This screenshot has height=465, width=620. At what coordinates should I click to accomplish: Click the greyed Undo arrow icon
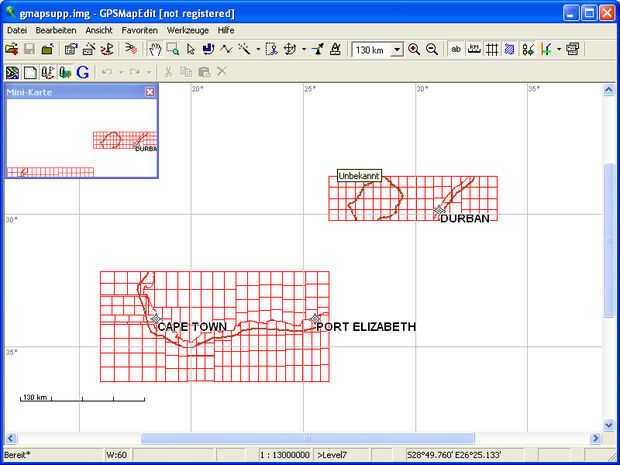[107, 72]
